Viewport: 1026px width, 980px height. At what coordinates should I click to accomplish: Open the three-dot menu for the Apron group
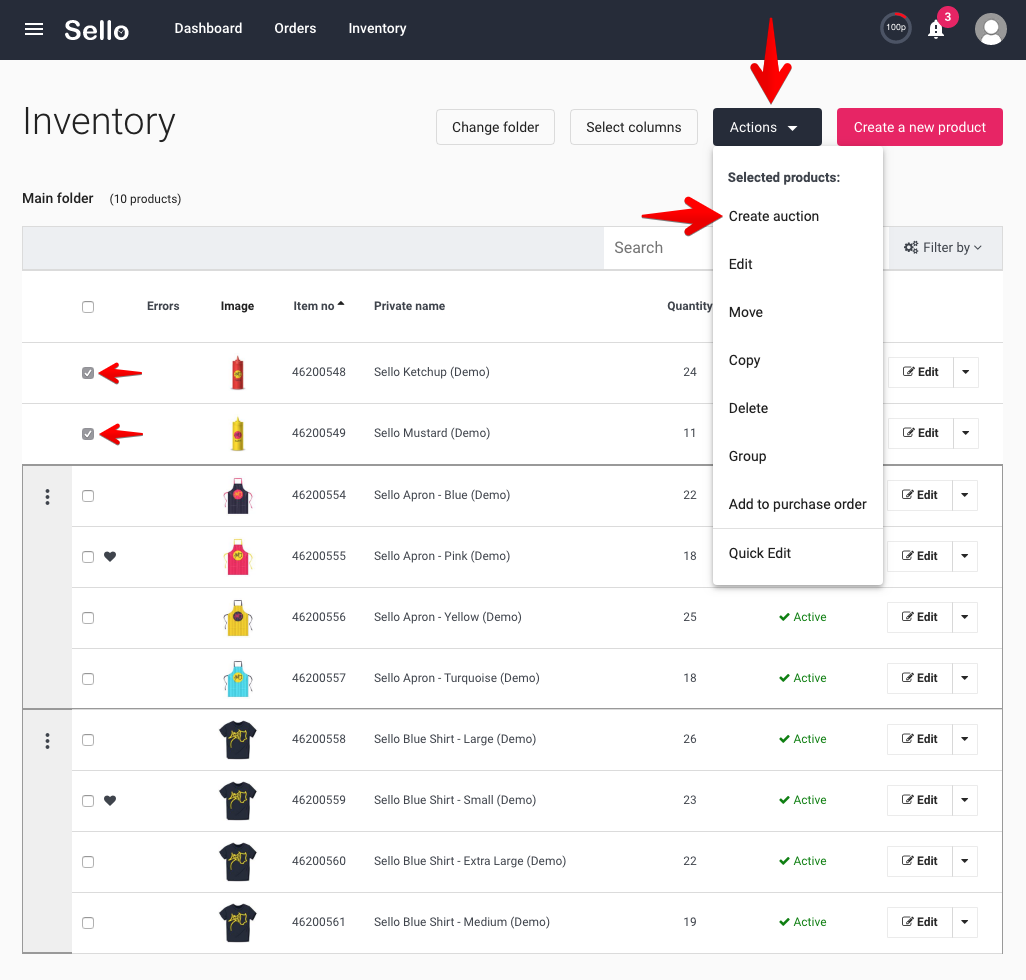(47, 497)
